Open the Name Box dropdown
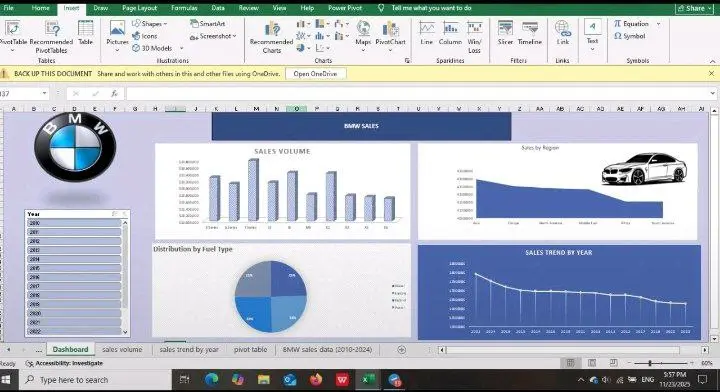 point(44,94)
